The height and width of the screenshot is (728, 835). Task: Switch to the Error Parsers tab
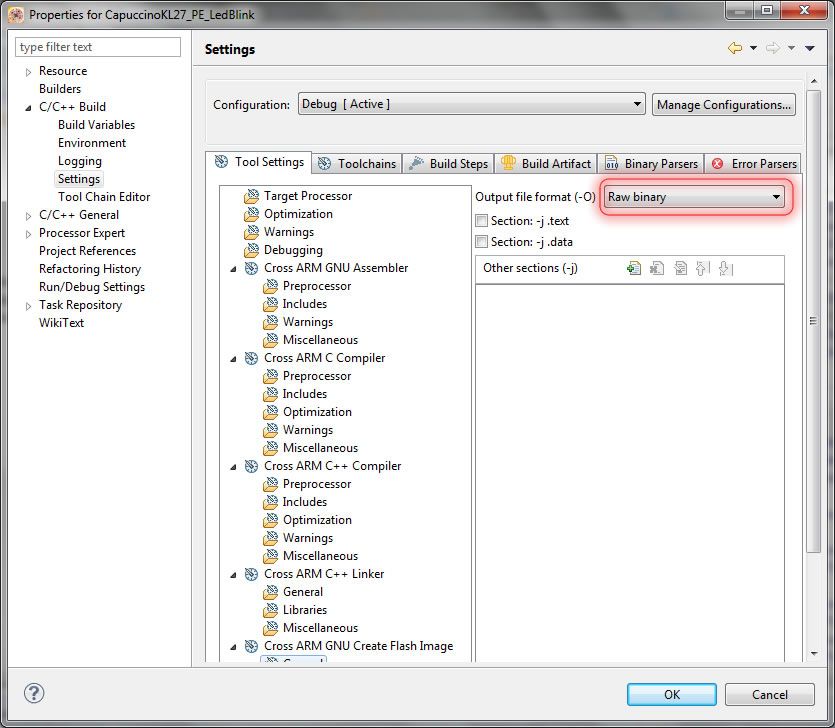(x=754, y=163)
